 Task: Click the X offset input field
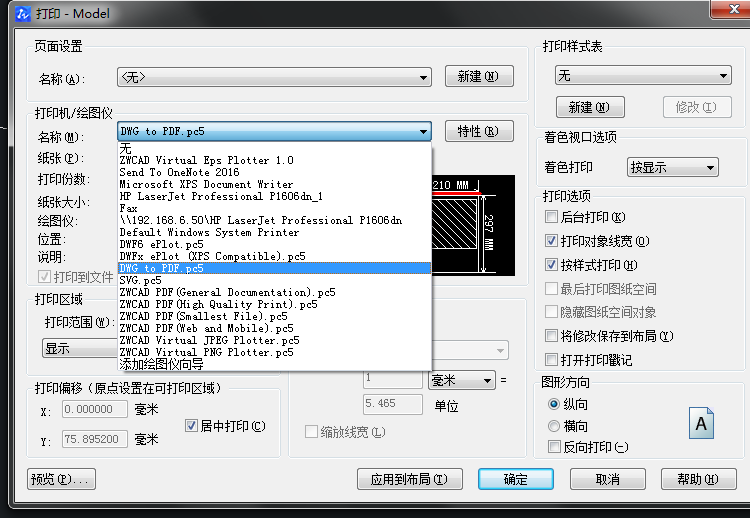(x=95, y=409)
